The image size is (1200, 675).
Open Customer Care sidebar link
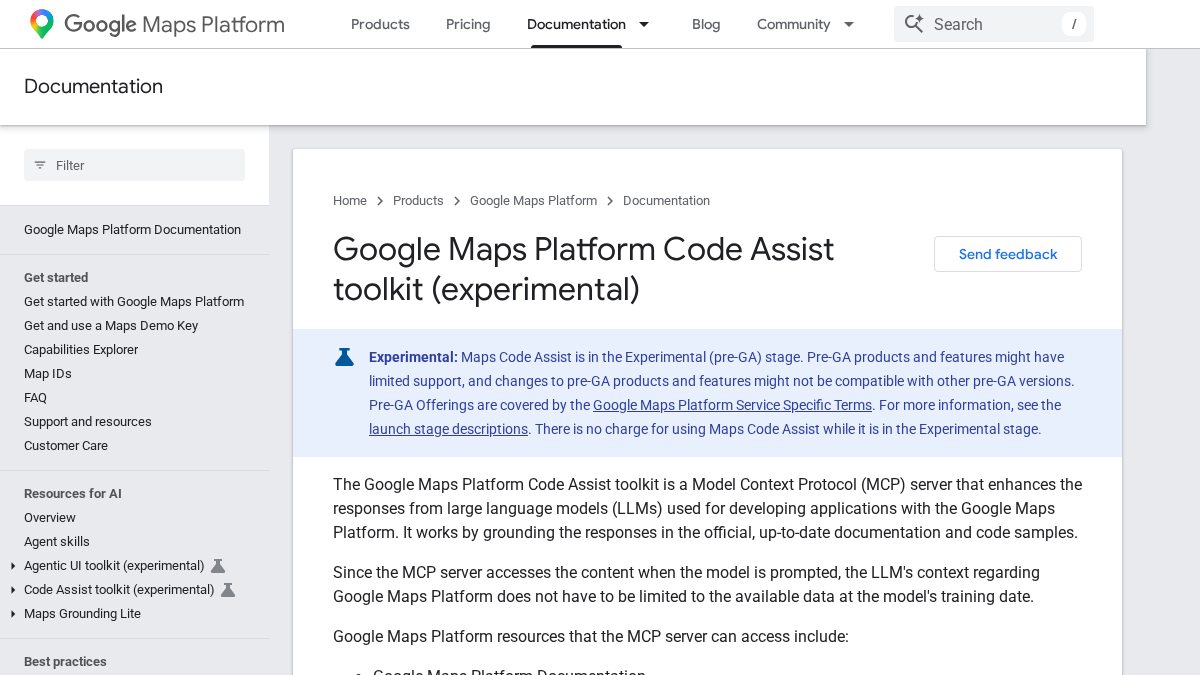(66, 446)
